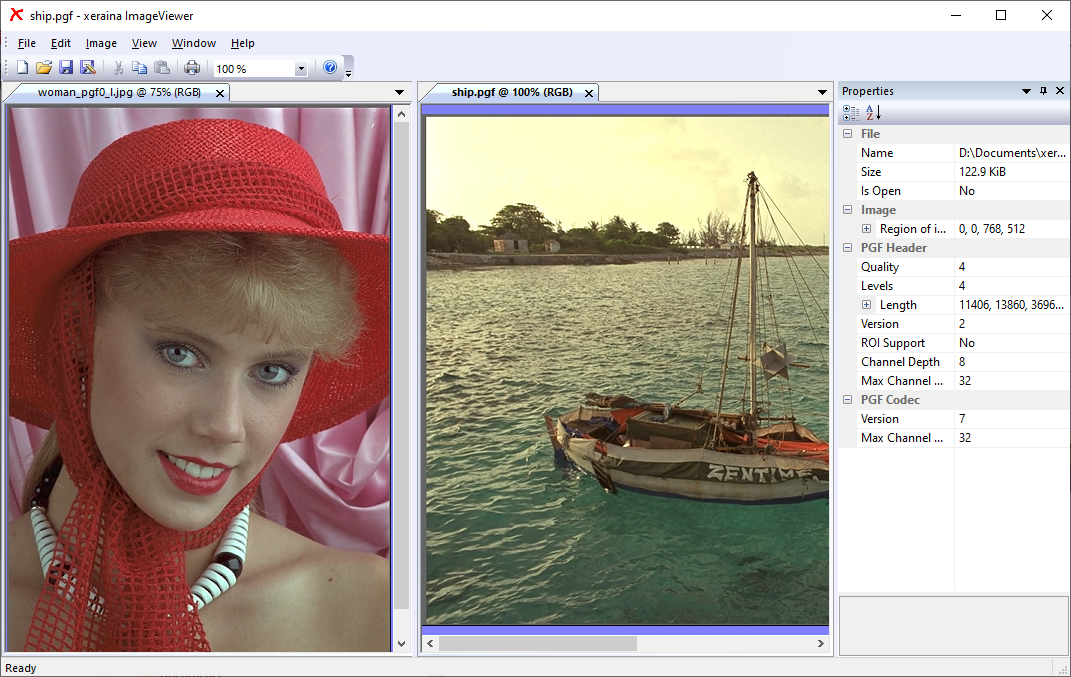Open the Image menu
This screenshot has width=1071, height=677.
click(x=101, y=43)
